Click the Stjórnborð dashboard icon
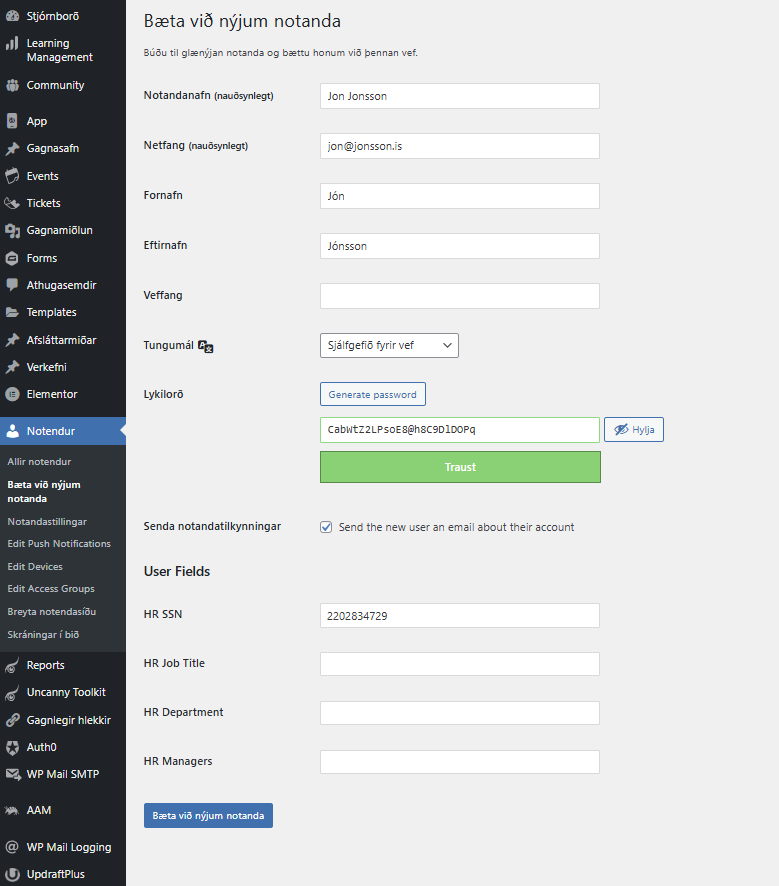 coord(12,16)
